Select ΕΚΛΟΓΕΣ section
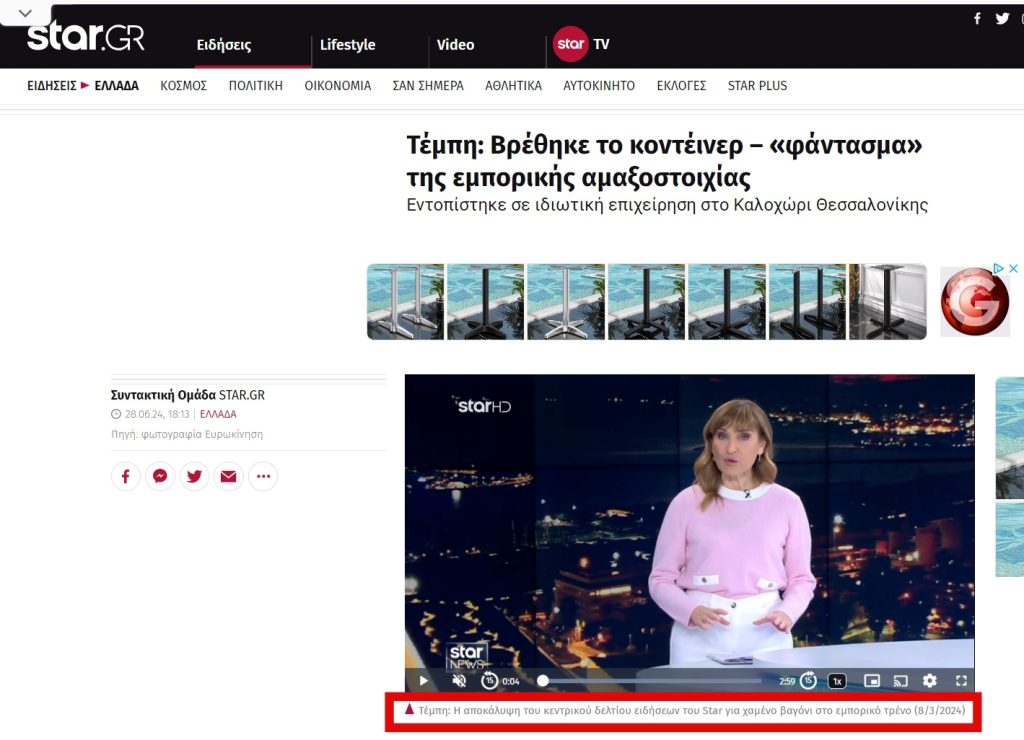This screenshot has height=740, width=1024. (681, 86)
